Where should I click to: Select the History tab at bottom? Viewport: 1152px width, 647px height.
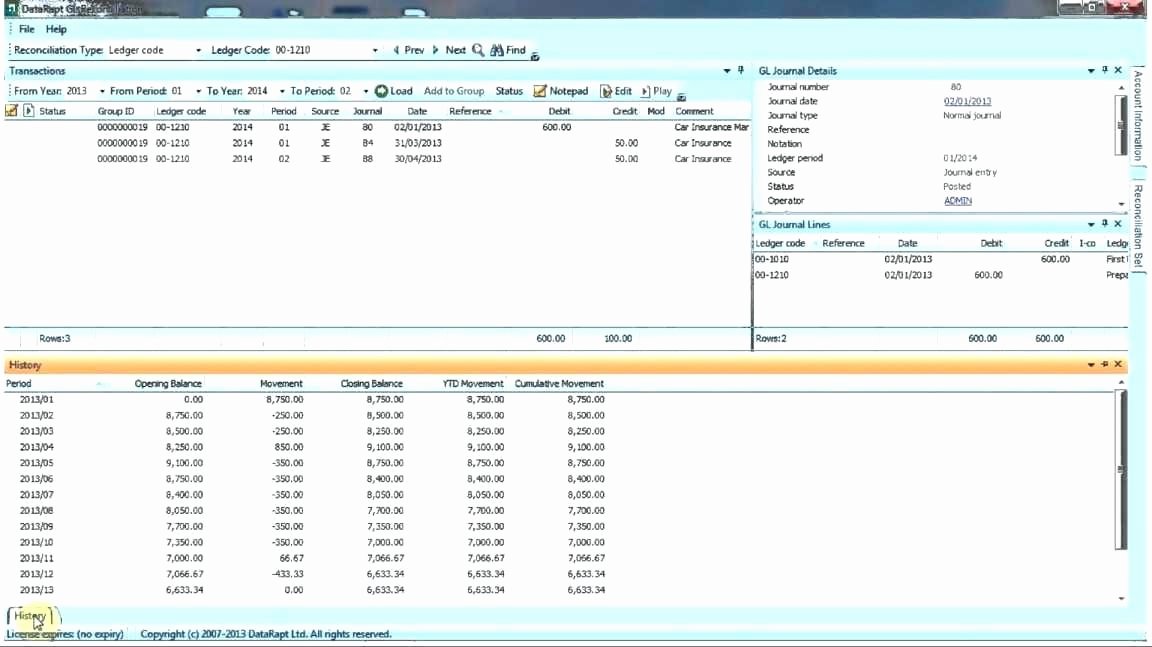tap(30, 616)
